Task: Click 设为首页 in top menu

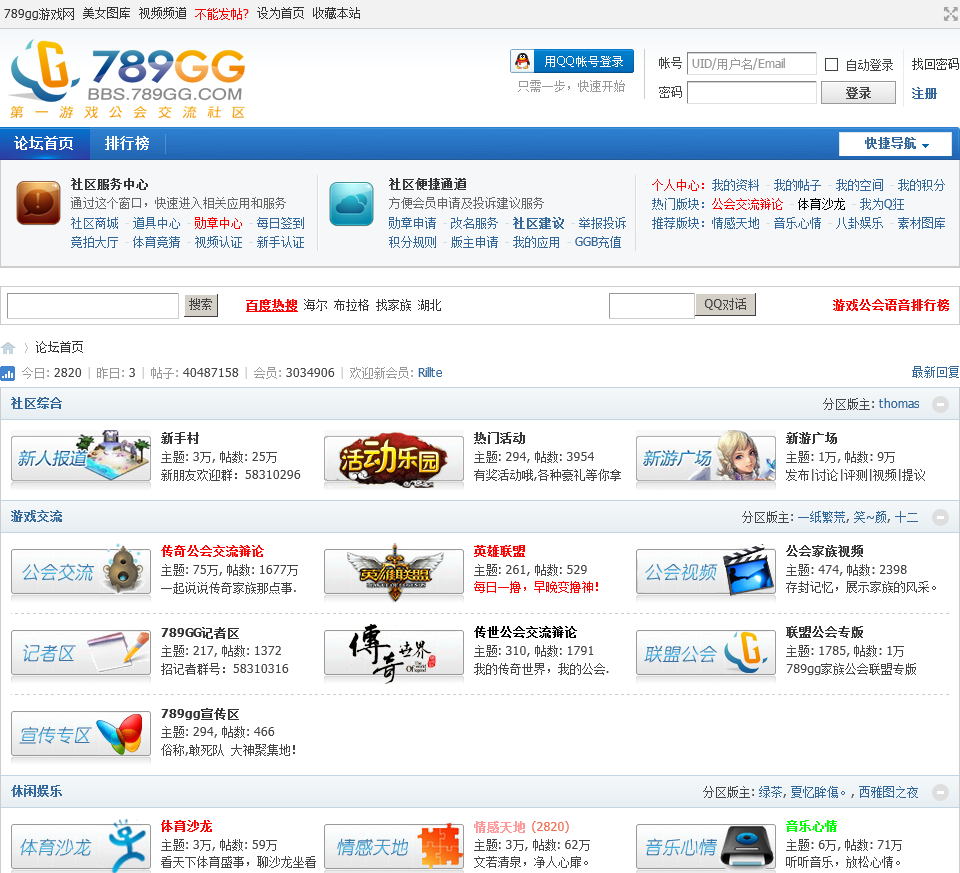Action: click(280, 13)
